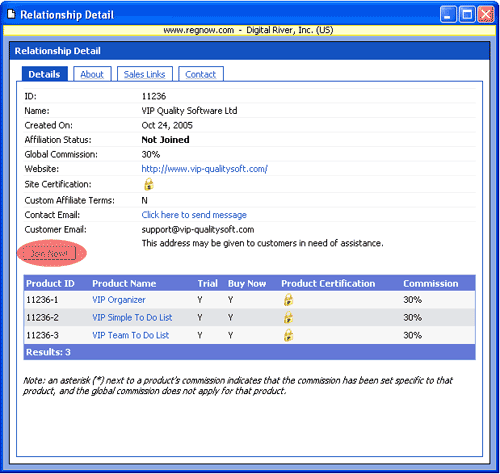Select the Details tab
Image resolution: width=500 pixels, height=474 pixels.
44,74
